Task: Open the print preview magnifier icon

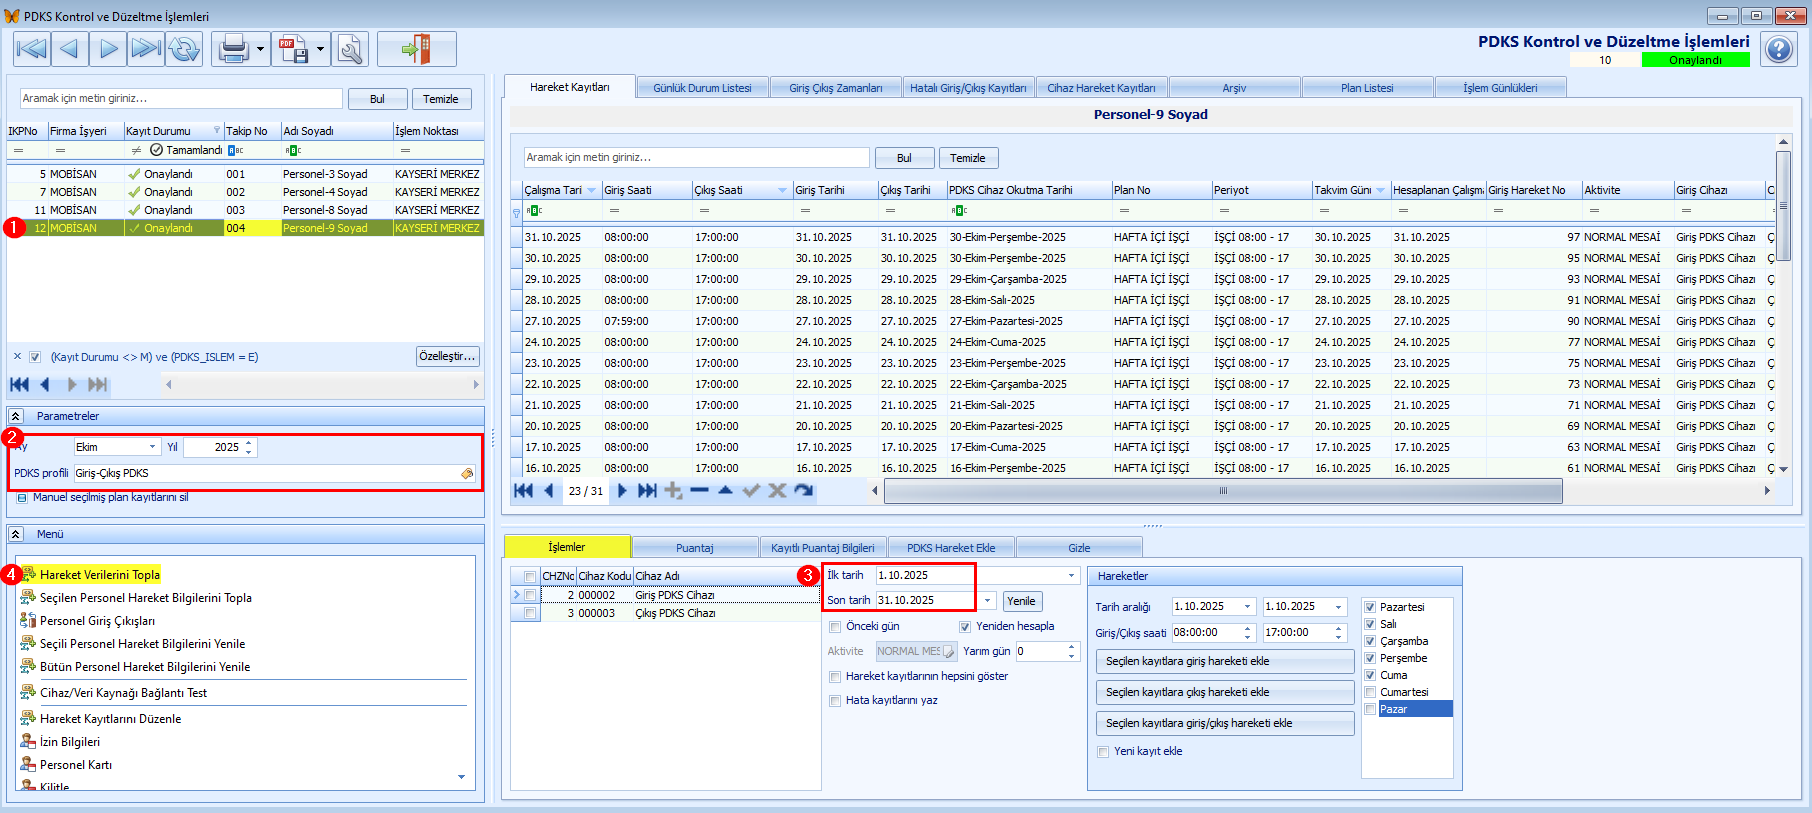Action: tap(350, 48)
